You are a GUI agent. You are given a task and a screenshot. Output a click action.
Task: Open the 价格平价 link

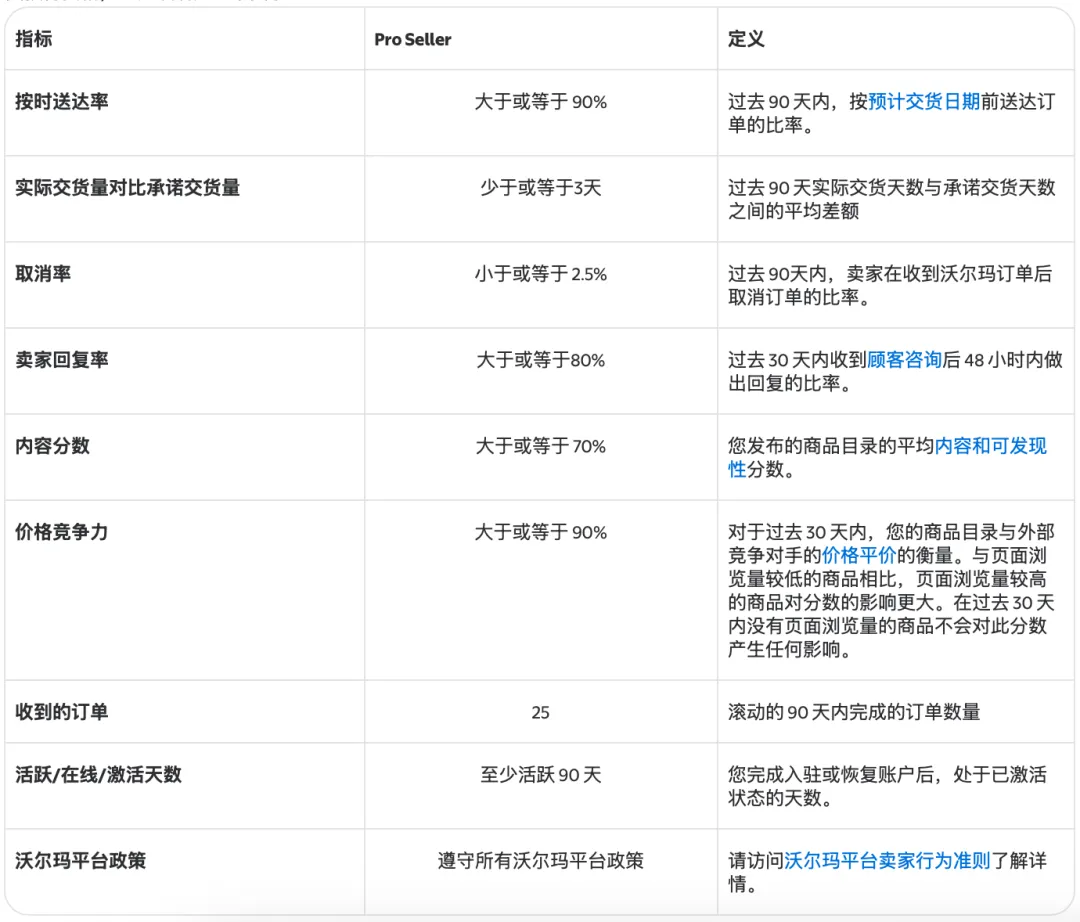click(859, 556)
